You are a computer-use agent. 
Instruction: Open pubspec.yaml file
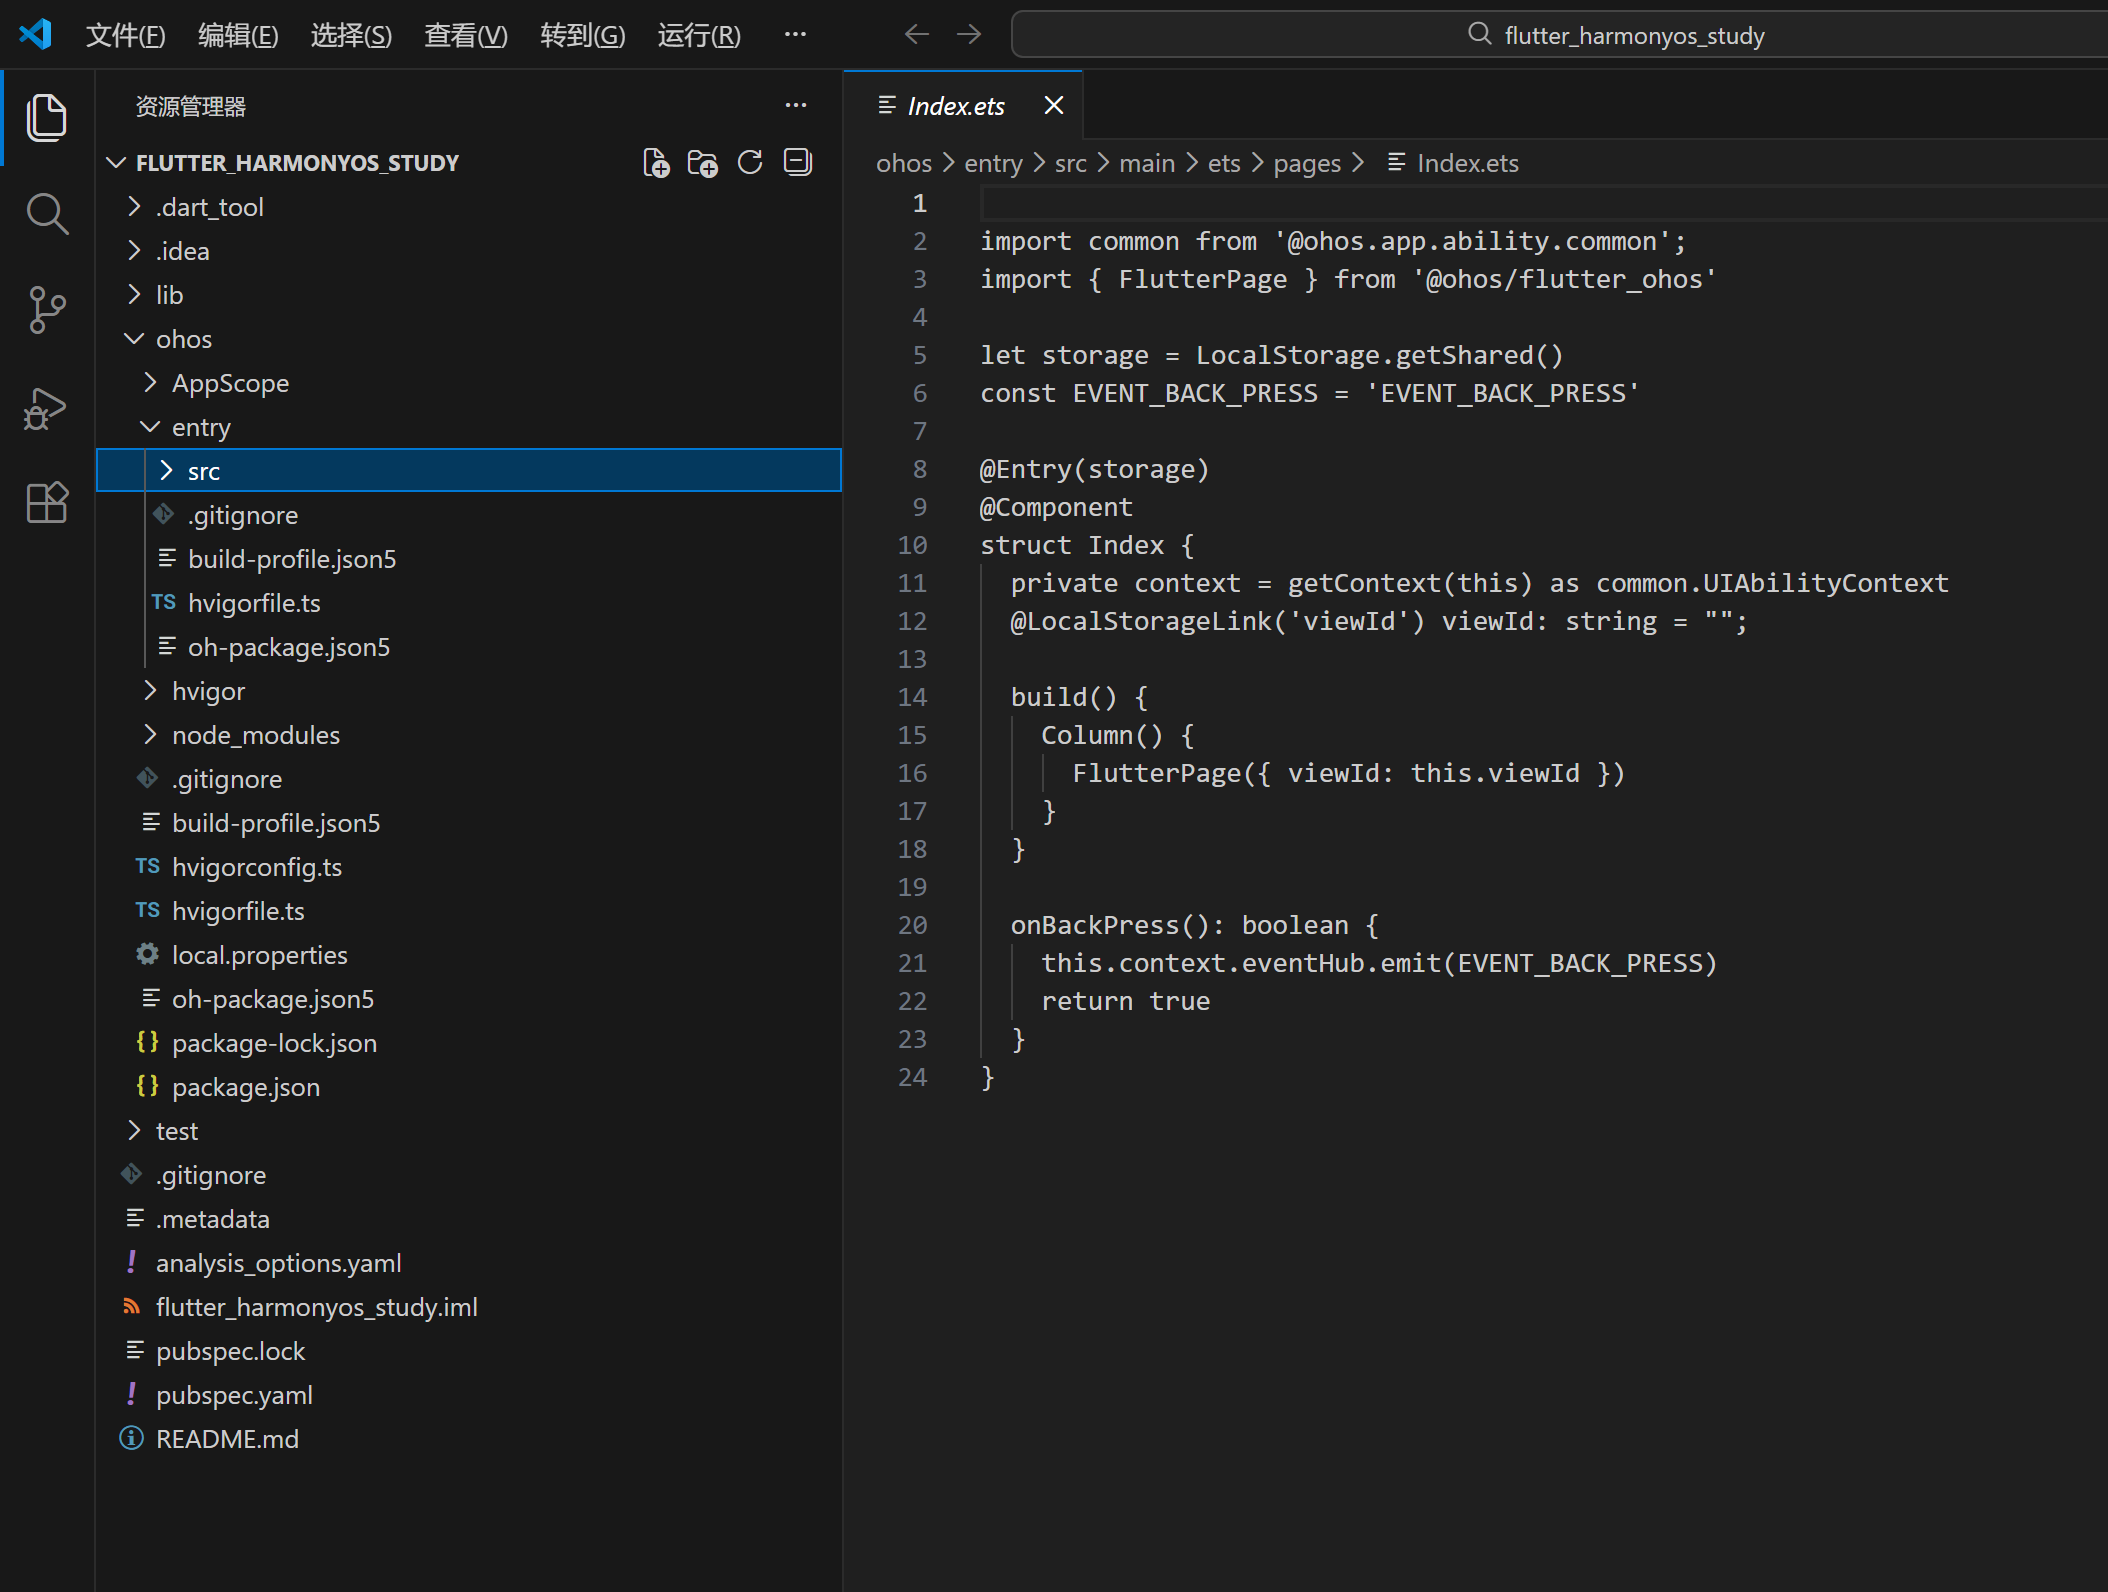coord(234,1395)
